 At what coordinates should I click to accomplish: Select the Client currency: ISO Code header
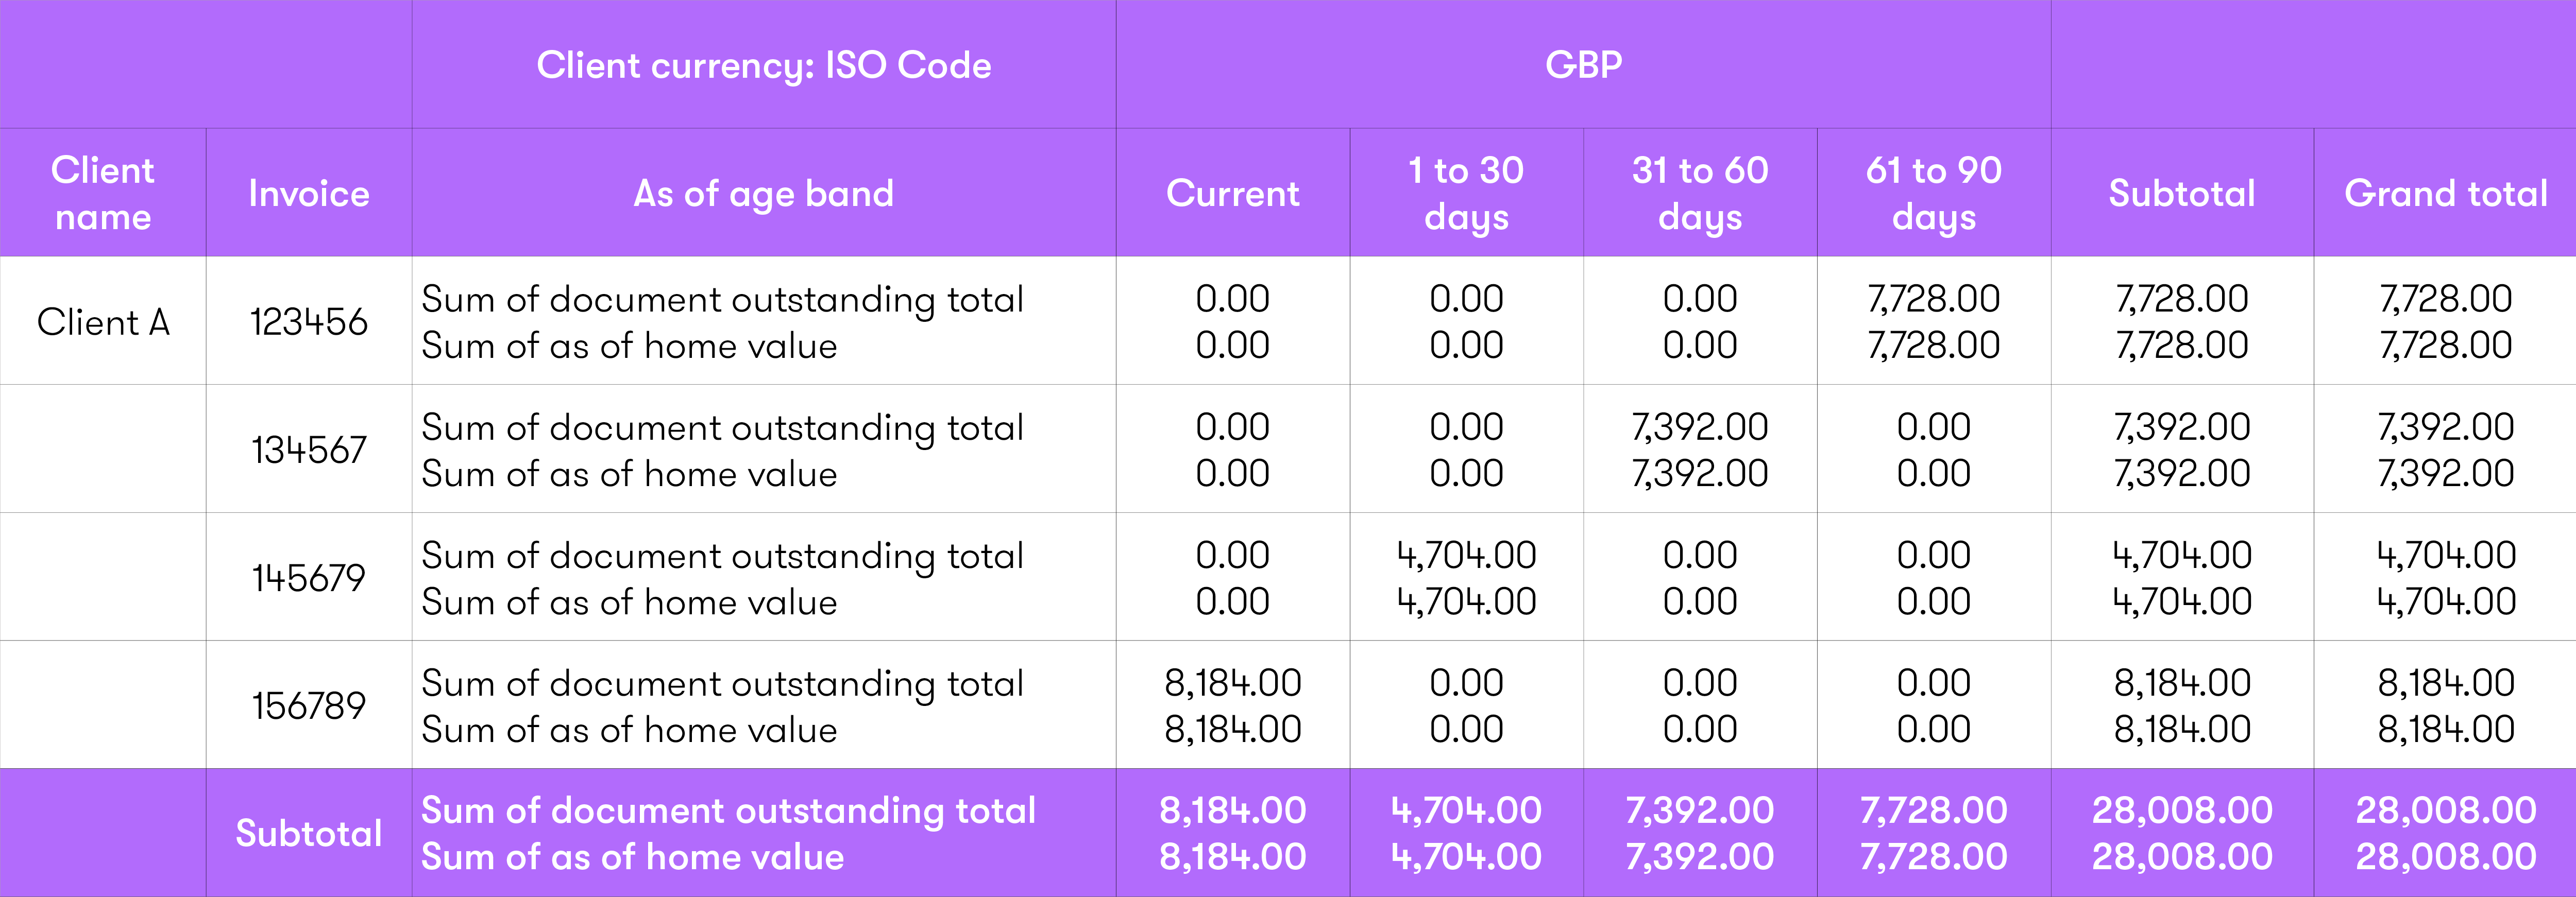pos(763,65)
